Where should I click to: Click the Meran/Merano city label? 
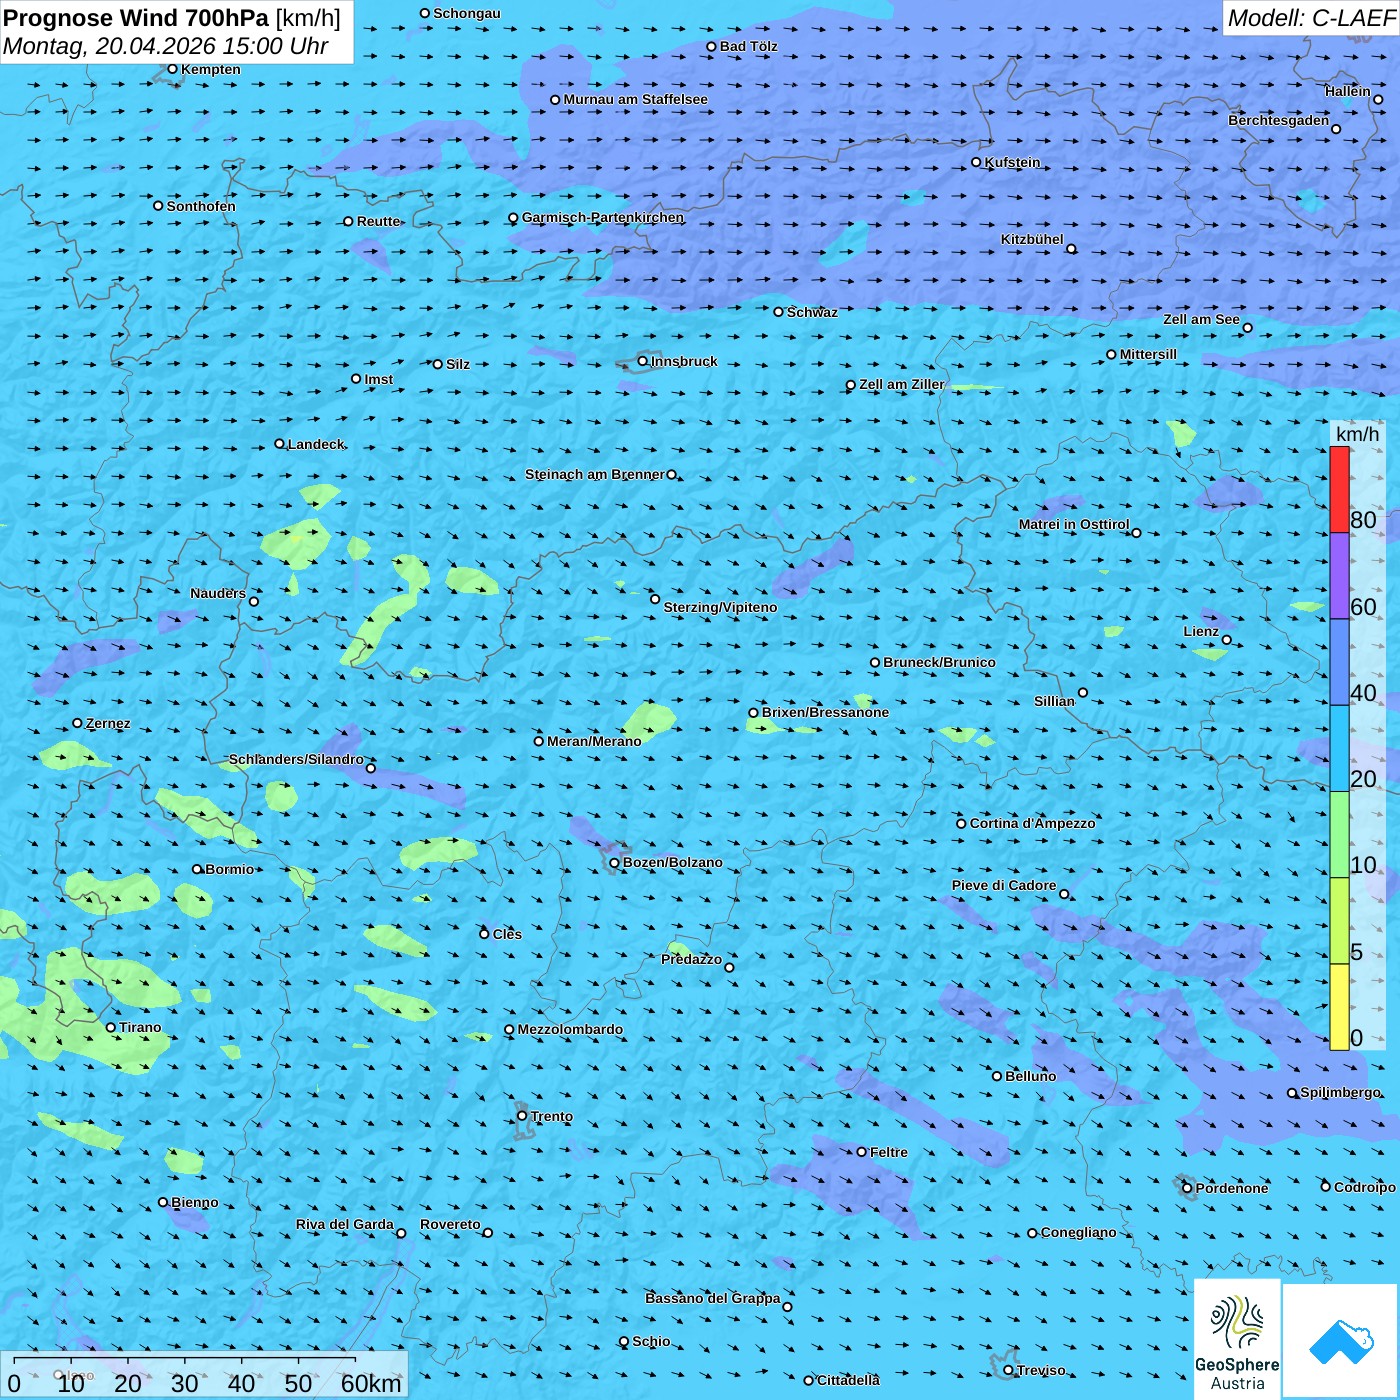[594, 741]
